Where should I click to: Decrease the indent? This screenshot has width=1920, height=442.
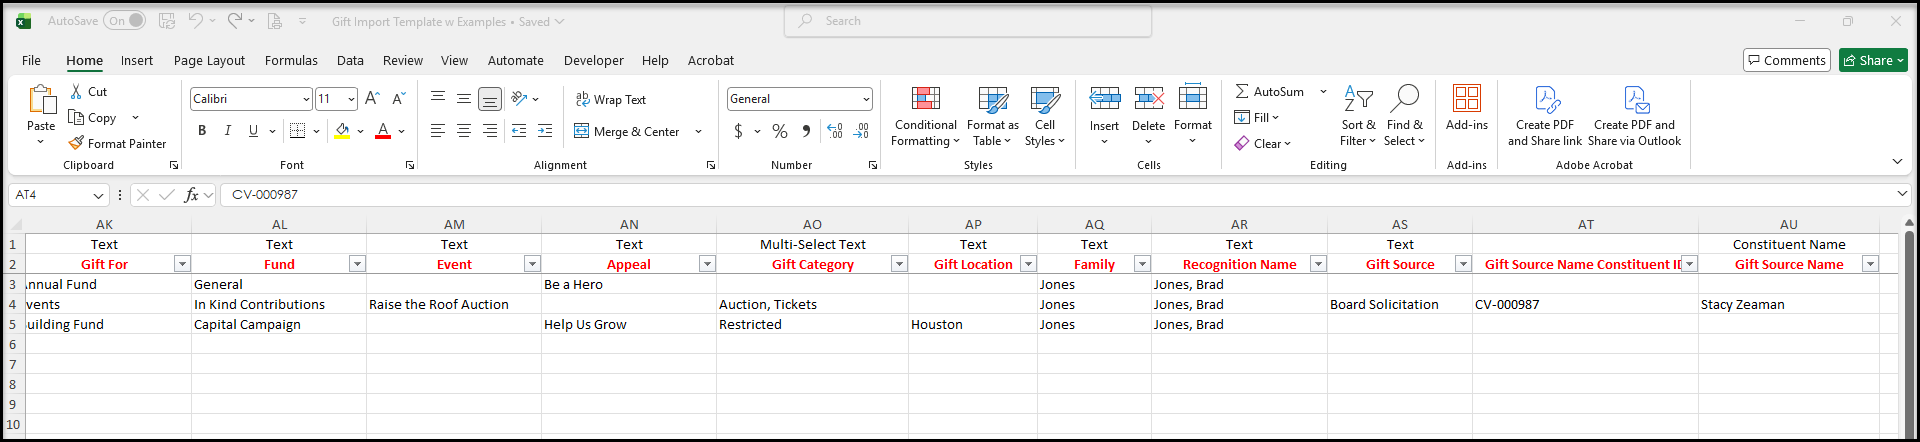[519, 131]
